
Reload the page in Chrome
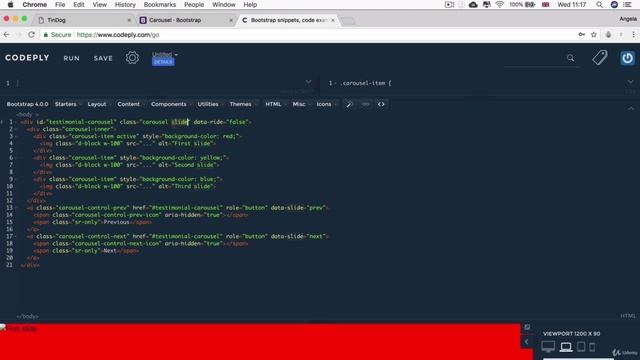[x=31, y=35]
